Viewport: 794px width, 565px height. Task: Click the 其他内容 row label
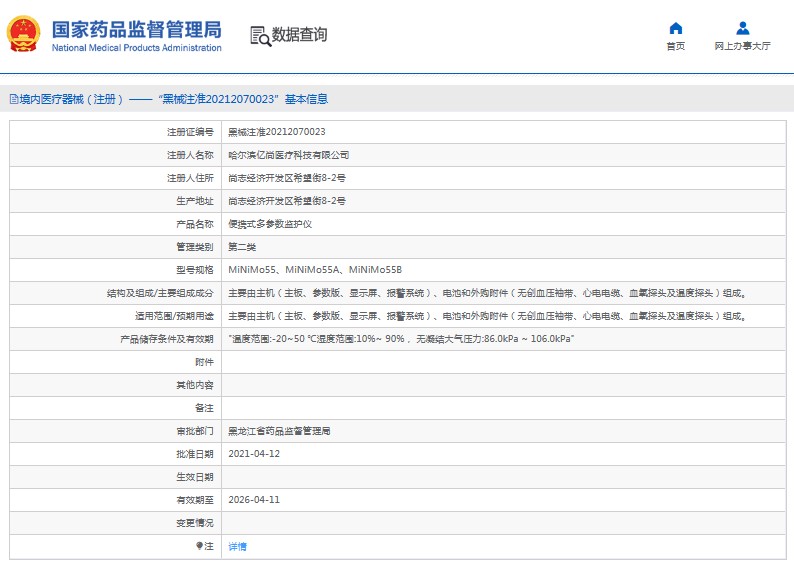(195, 385)
